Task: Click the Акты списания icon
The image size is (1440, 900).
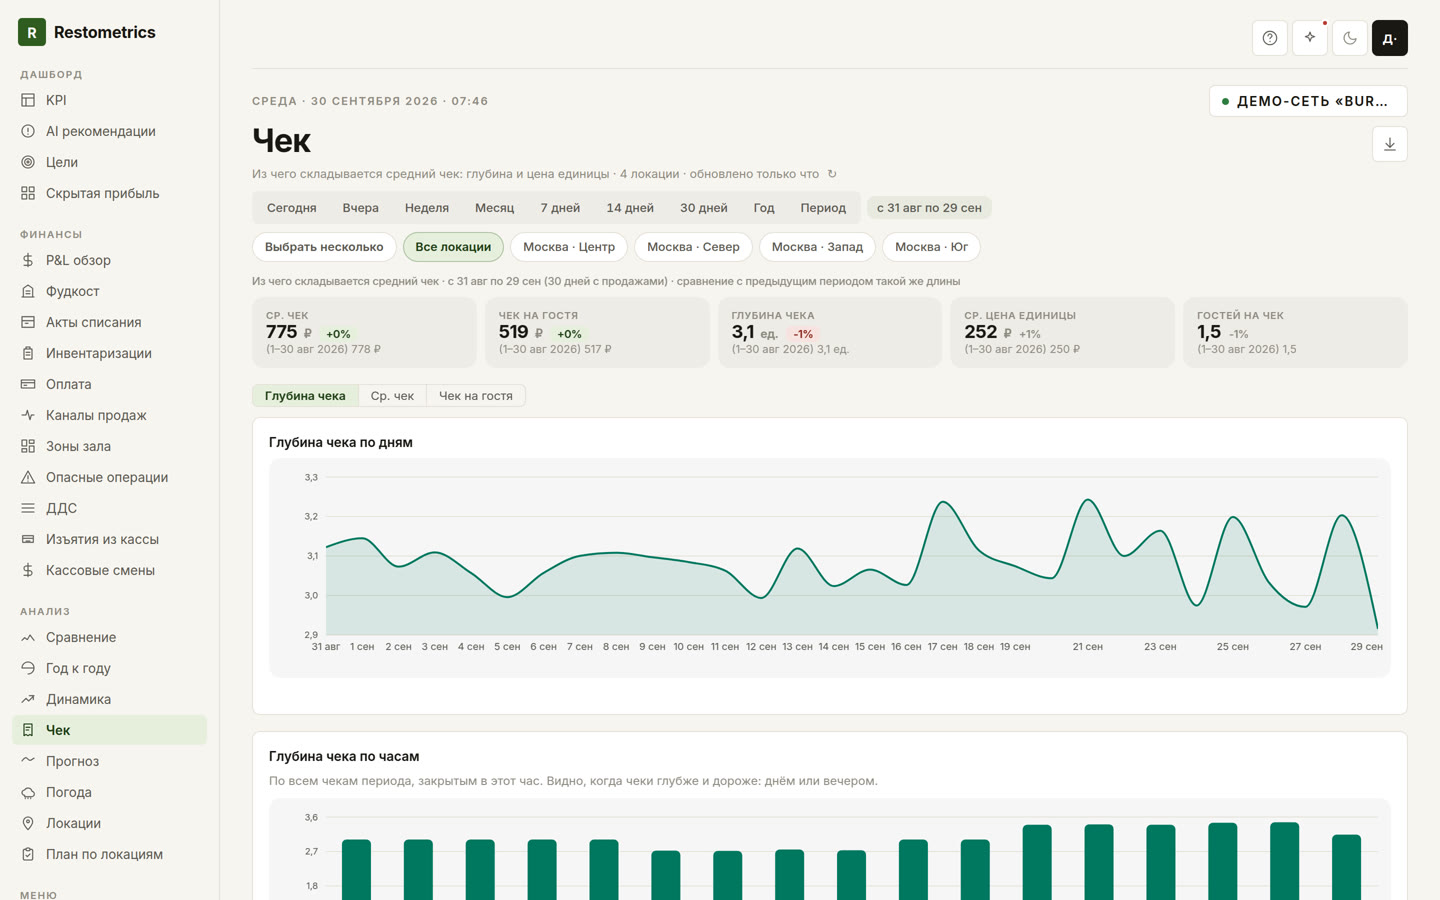Action: point(28,322)
